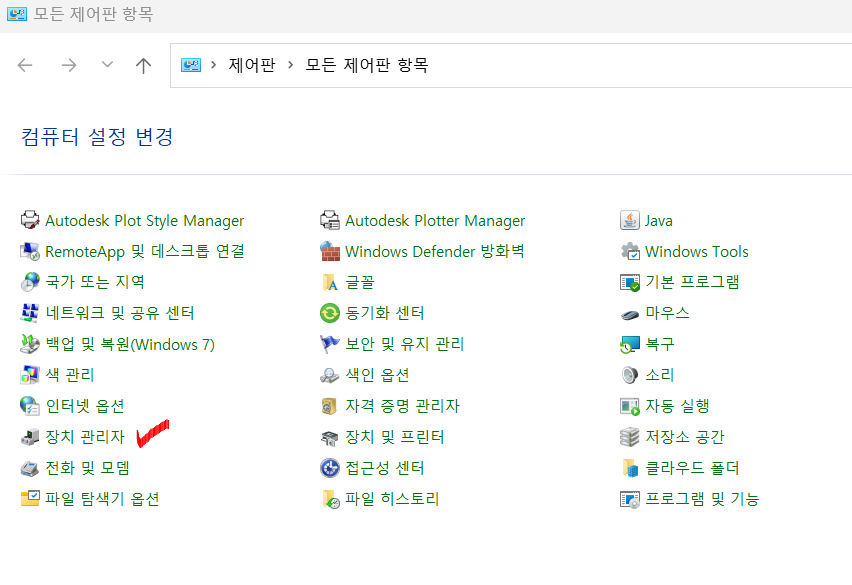Go back with the left arrow button
The height and width of the screenshot is (585, 852).
pos(25,65)
